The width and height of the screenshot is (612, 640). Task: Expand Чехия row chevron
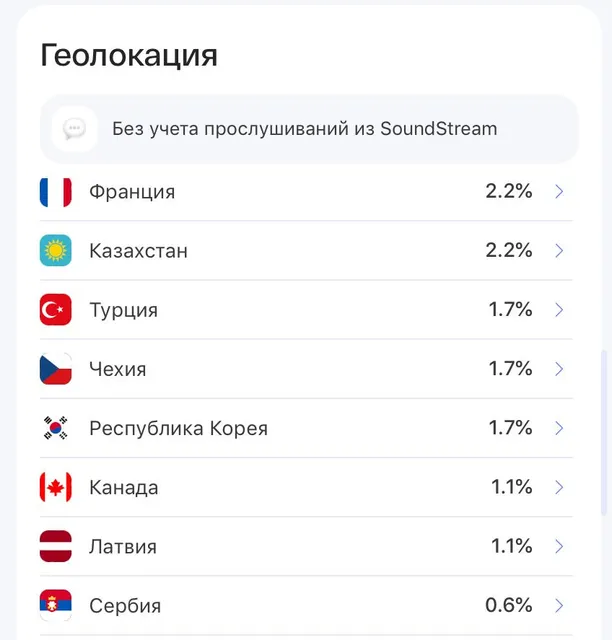coord(559,369)
